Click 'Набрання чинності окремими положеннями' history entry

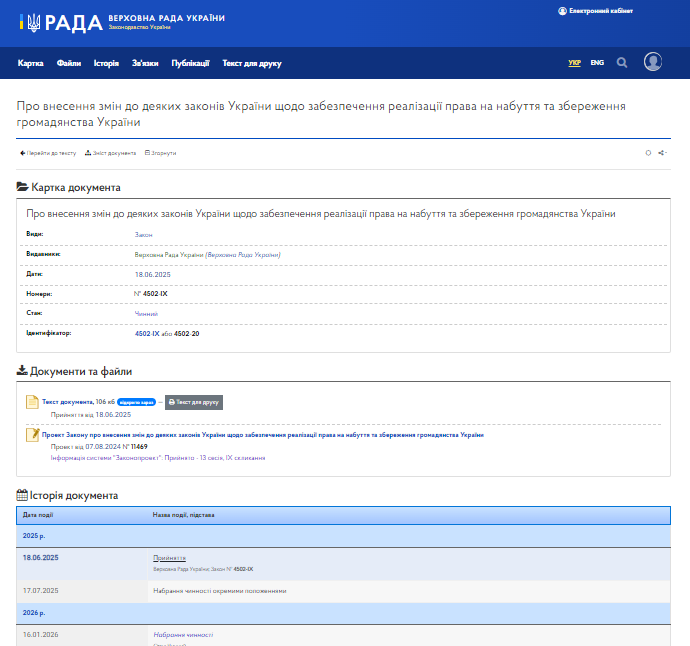click(x=220, y=591)
